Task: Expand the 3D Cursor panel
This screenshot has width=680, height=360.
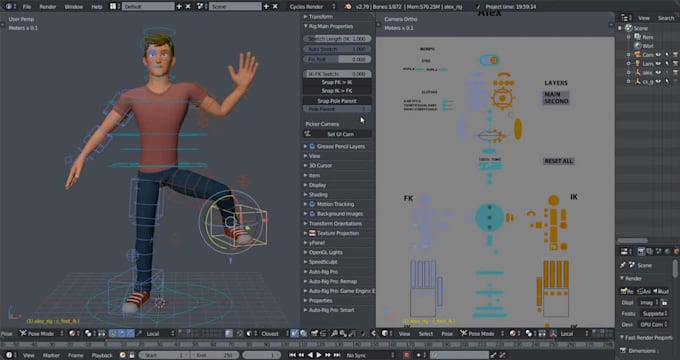Action: coord(320,166)
